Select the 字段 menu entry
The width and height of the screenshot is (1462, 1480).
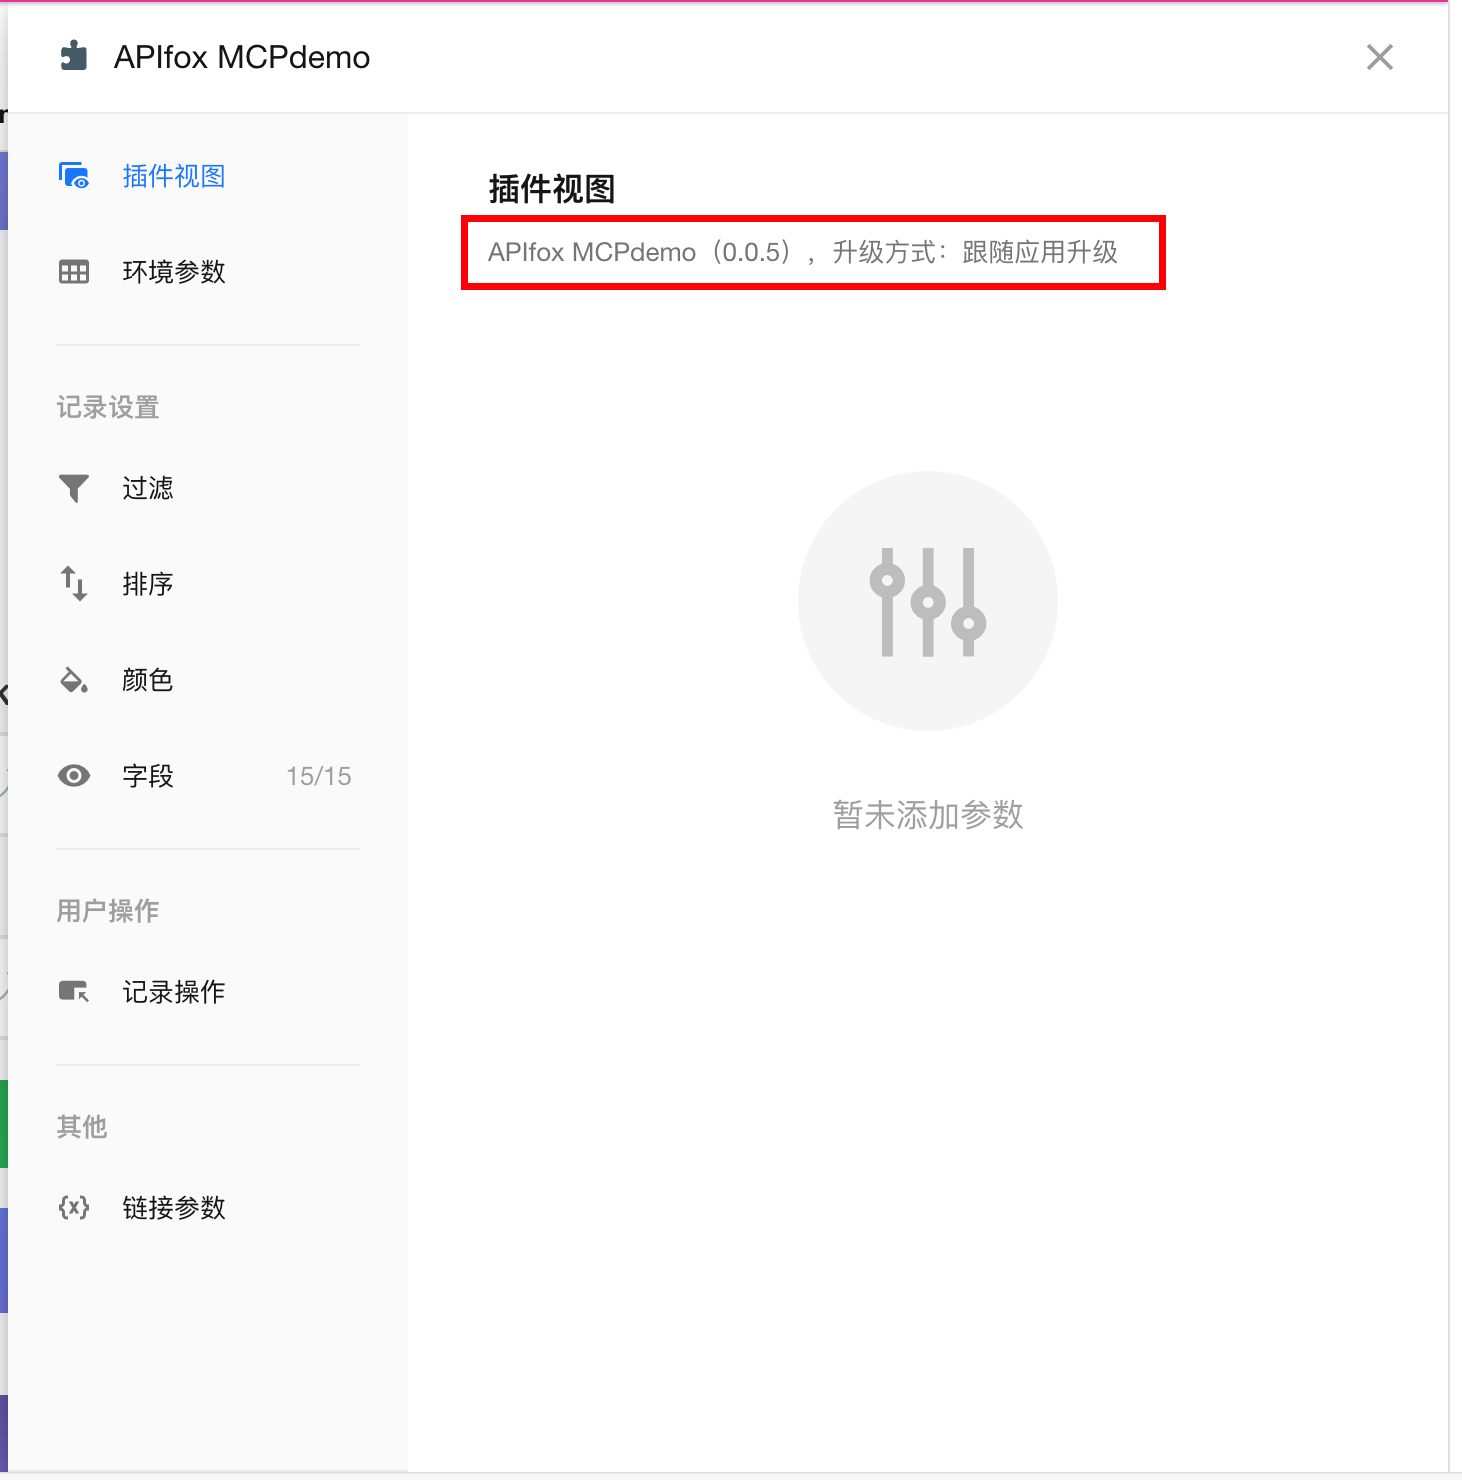148,776
